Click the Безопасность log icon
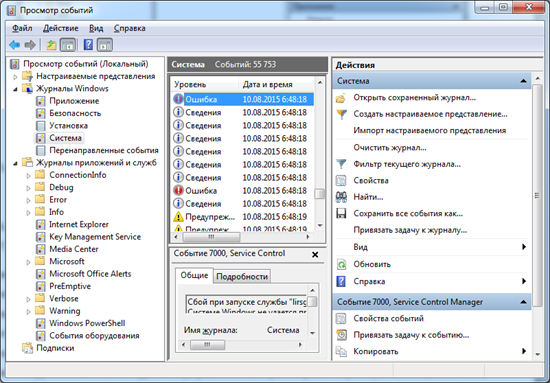The height and width of the screenshot is (383, 550). pyautogui.click(x=41, y=114)
